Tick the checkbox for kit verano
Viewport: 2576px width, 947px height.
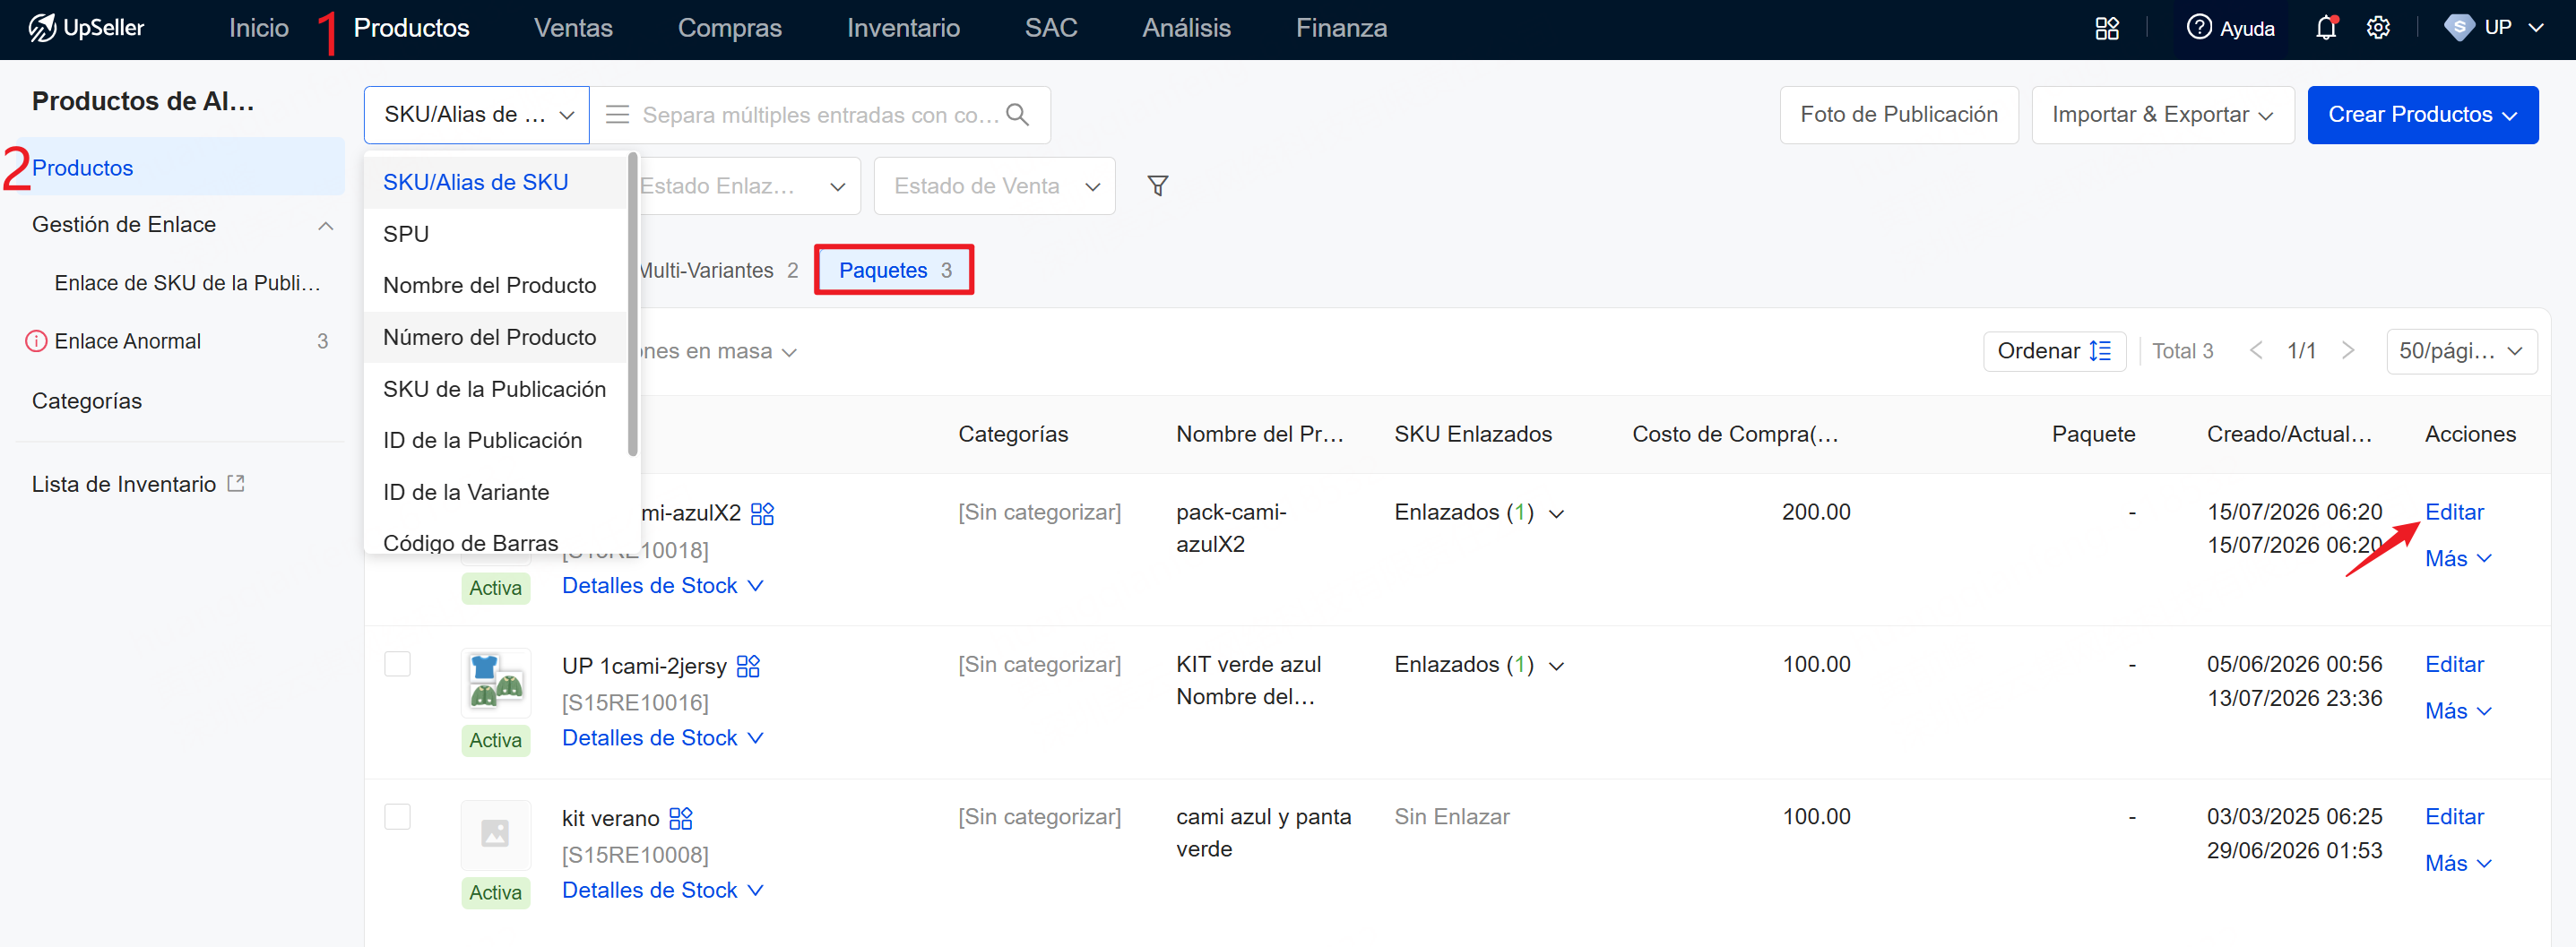pos(398,816)
